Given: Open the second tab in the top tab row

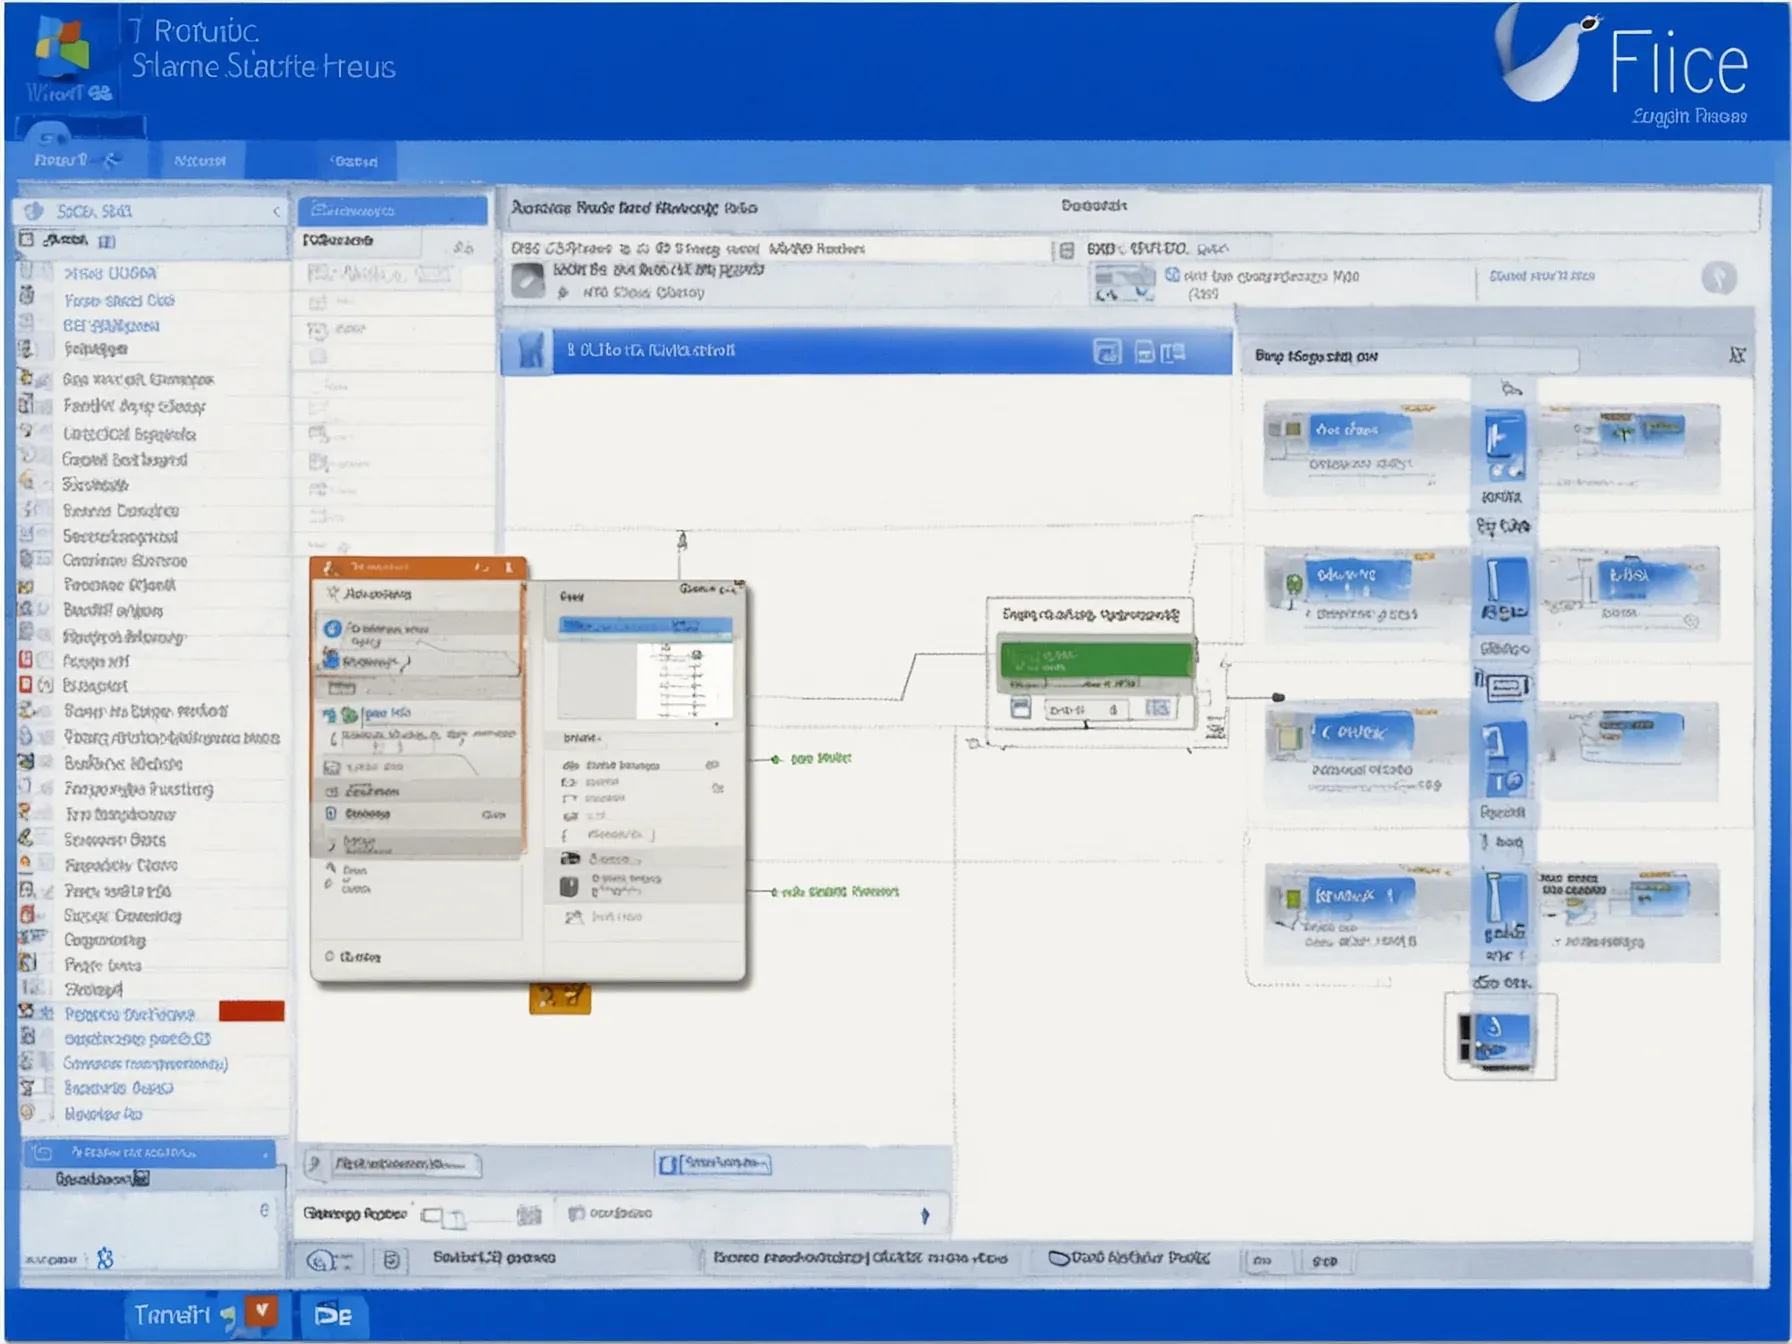Looking at the screenshot, I should [x=200, y=160].
